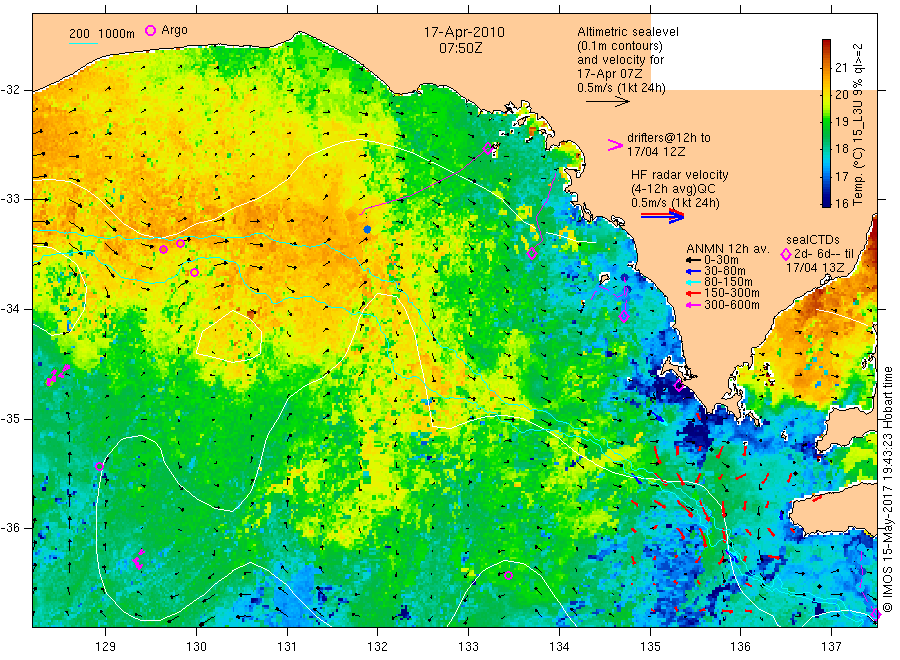Screen dimensions: 900x660
Task: Click the 'ANMN 12h av.' legend heading
Action: click(x=728, y=249)
